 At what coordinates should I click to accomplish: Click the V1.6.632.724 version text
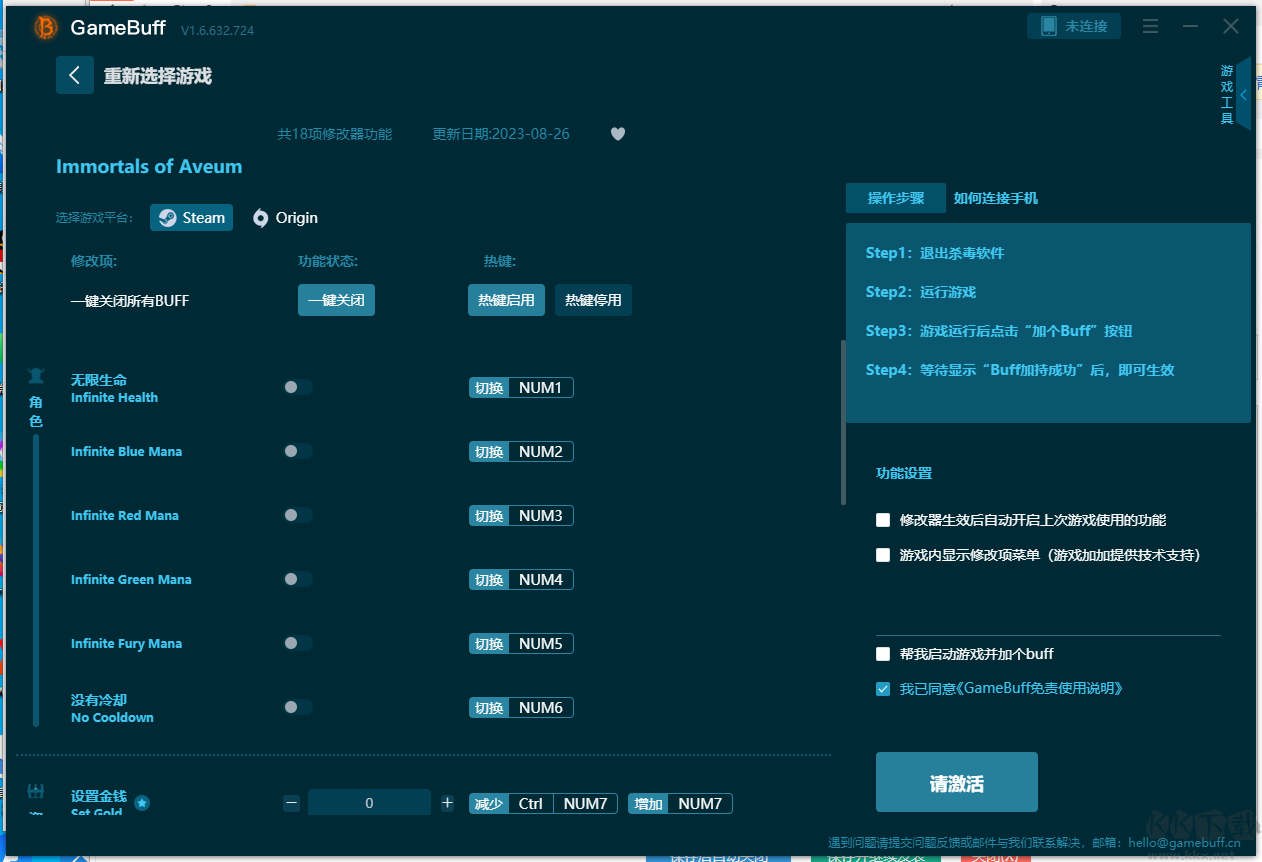coord(217,31)
